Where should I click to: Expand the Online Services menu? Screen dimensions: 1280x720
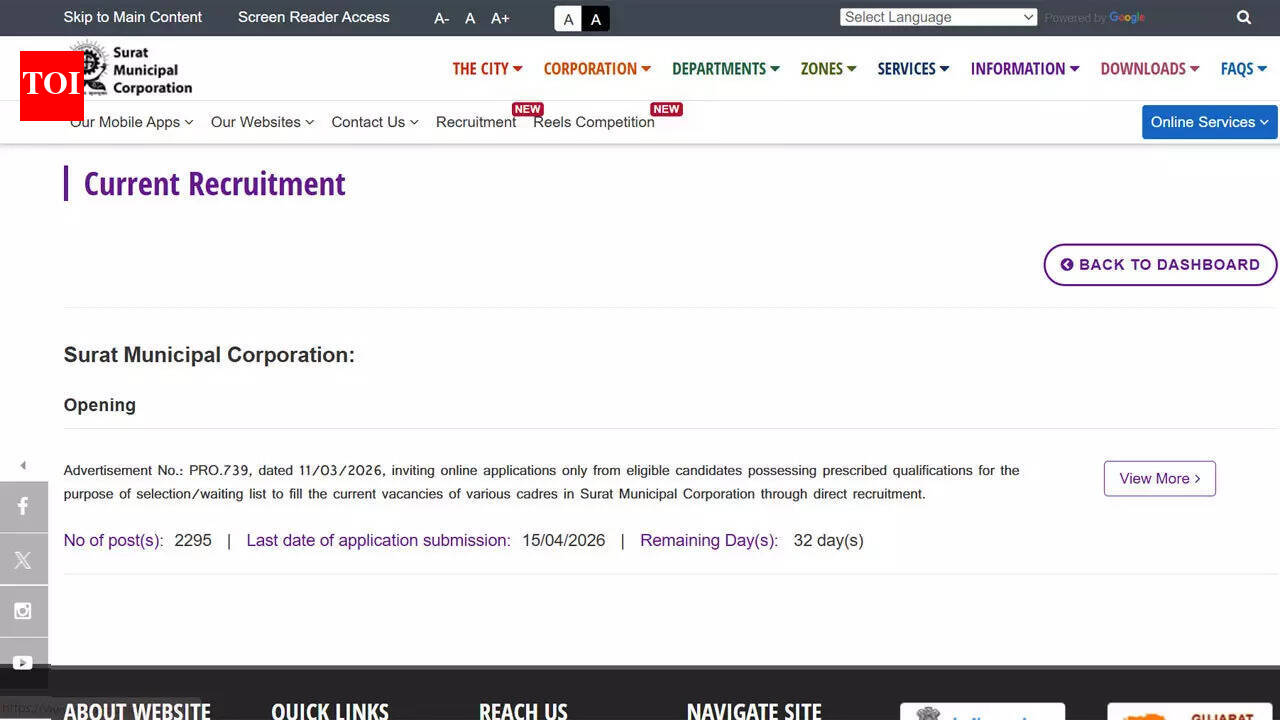click(x=1208, y=122)
